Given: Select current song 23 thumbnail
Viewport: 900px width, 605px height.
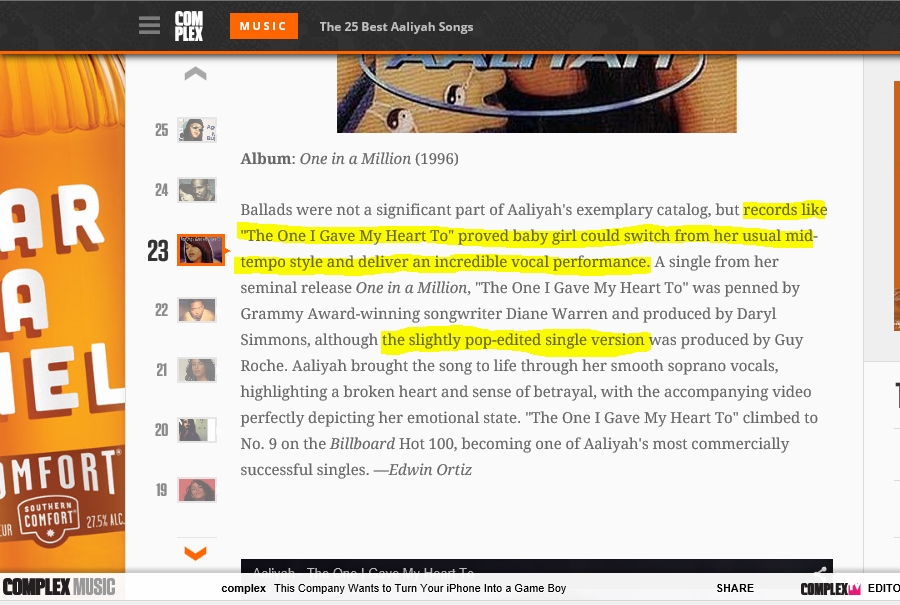Looking at the screenshot, I should pos(201,250).
